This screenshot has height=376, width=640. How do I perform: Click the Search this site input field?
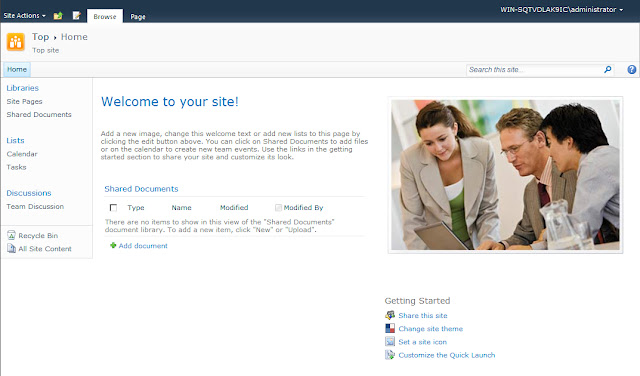534,69
